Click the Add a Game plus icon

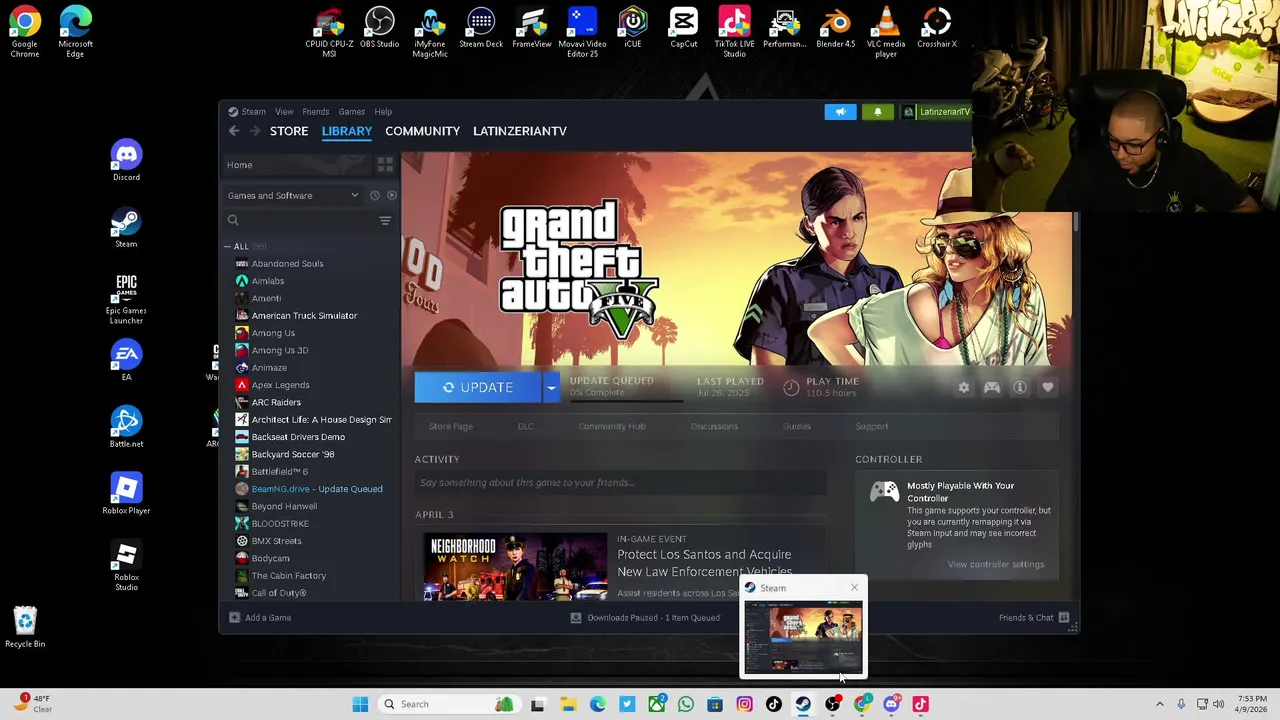tap(235, 618)
